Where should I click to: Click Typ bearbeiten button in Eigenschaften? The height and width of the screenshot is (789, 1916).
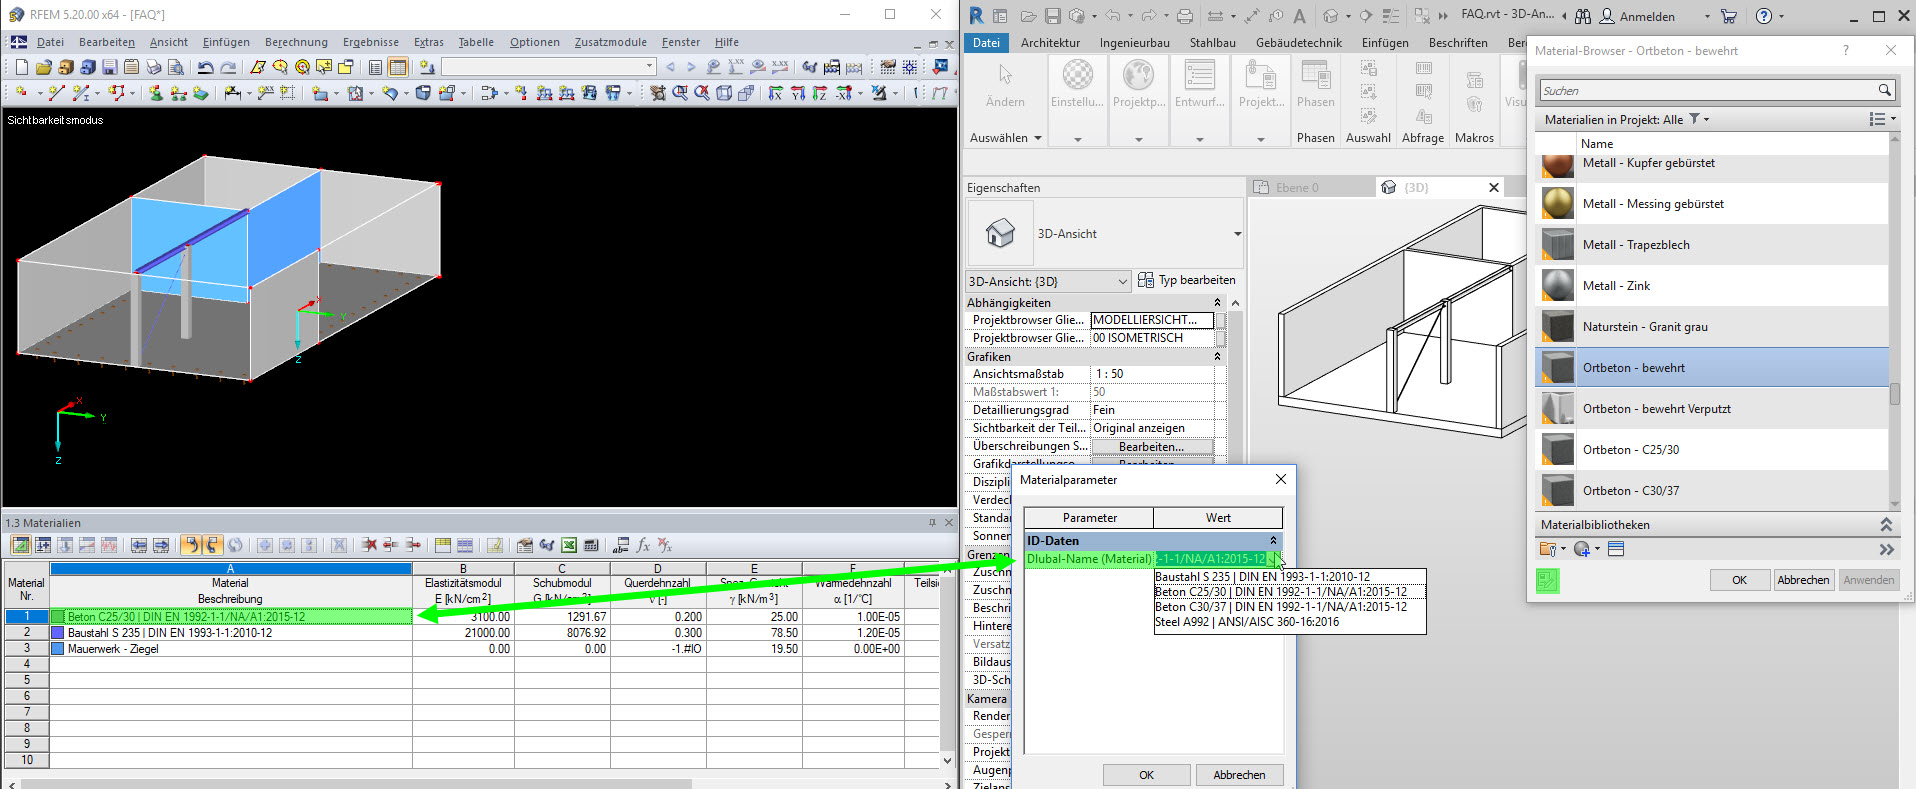click(1187, 280)
